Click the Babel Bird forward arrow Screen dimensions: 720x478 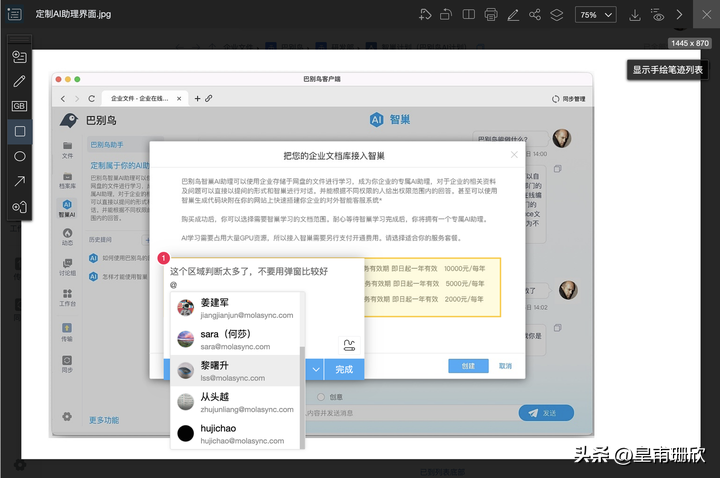(x=77, y=99)
